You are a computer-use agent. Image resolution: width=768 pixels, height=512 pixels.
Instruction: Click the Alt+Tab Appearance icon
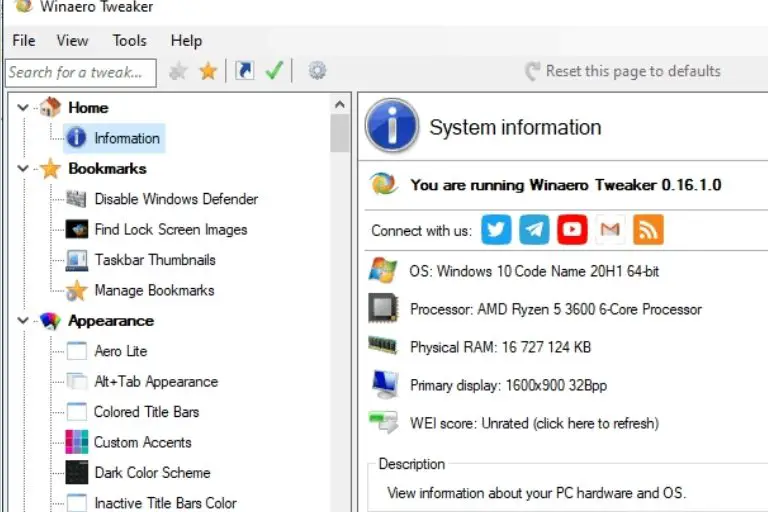(77, 381)
